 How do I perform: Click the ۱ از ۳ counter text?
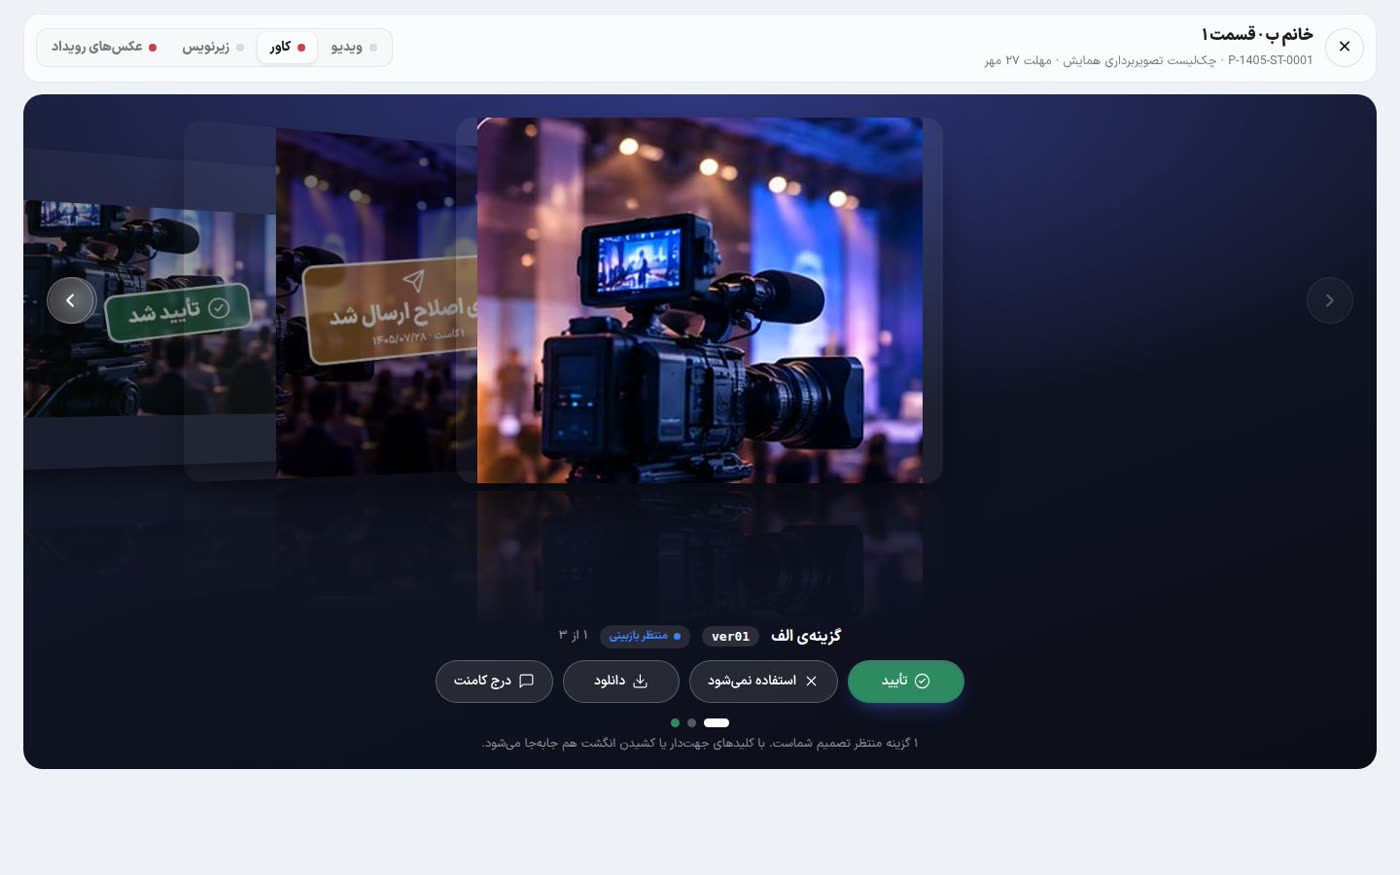[573, 635]
